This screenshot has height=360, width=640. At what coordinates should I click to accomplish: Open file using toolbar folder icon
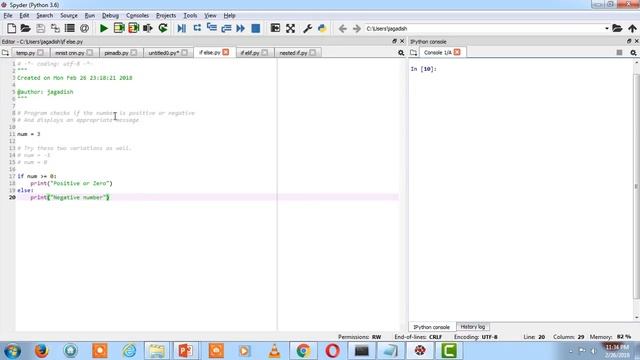click(25, 28)
